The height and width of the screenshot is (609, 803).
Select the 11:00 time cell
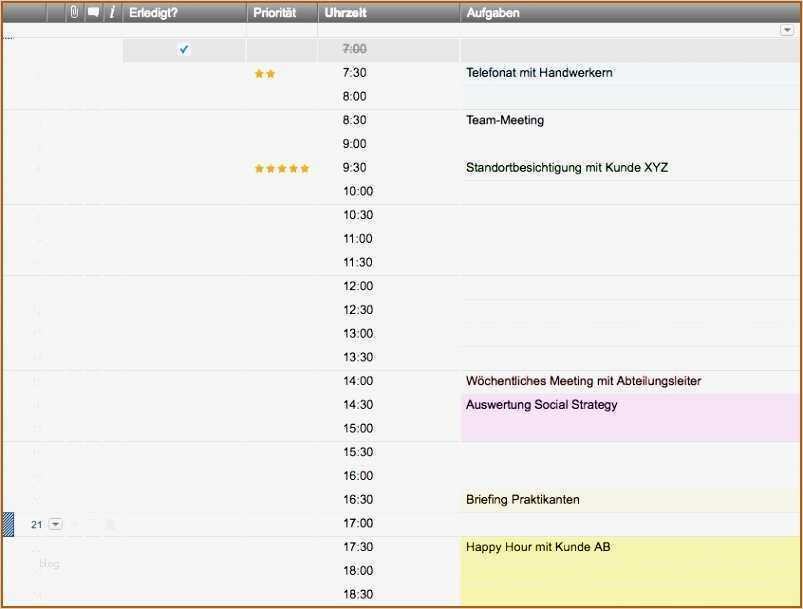(x=389, y=239)
